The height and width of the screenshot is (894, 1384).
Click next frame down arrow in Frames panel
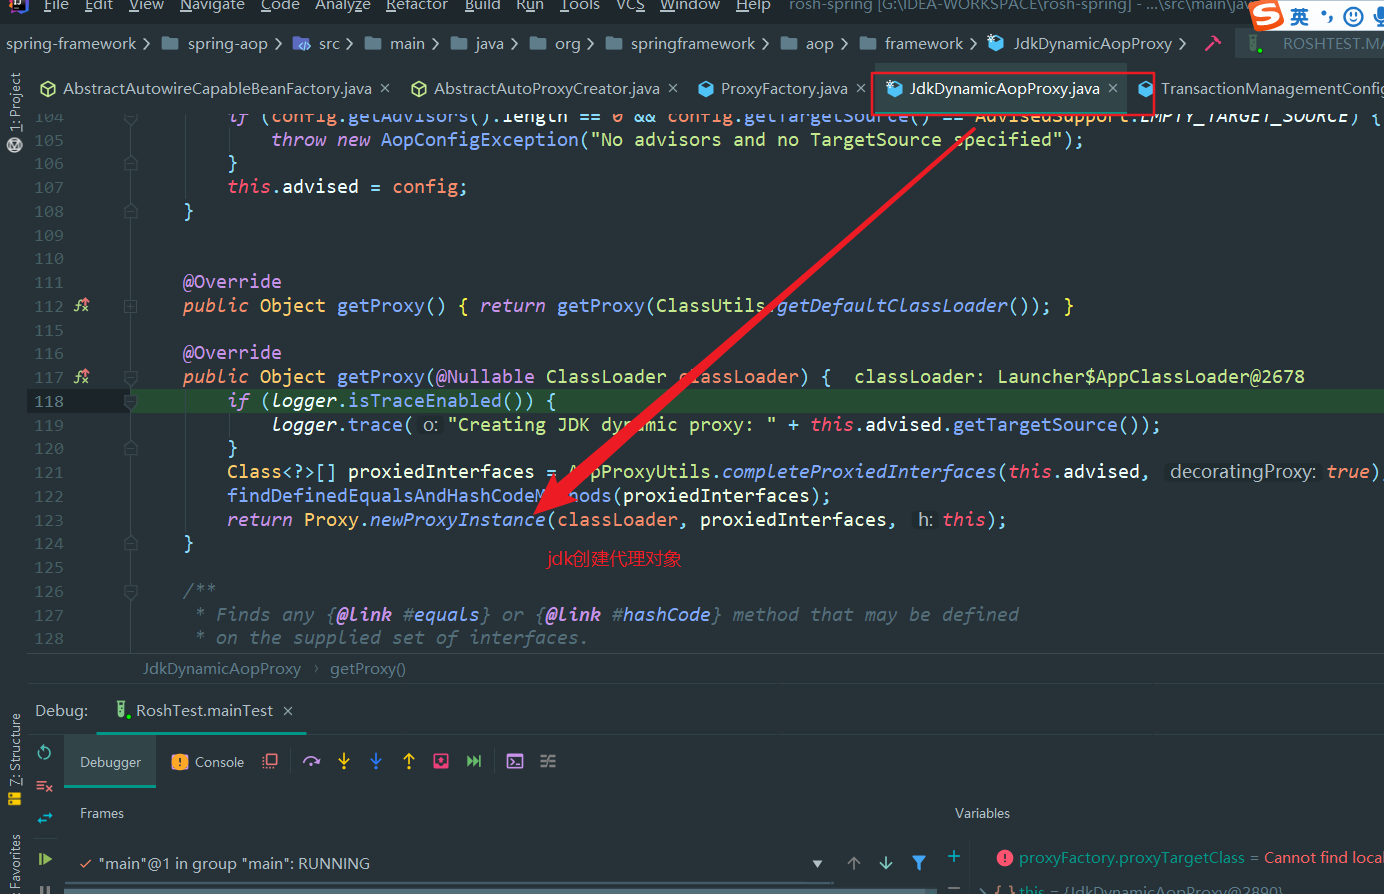tap(886, 863)
